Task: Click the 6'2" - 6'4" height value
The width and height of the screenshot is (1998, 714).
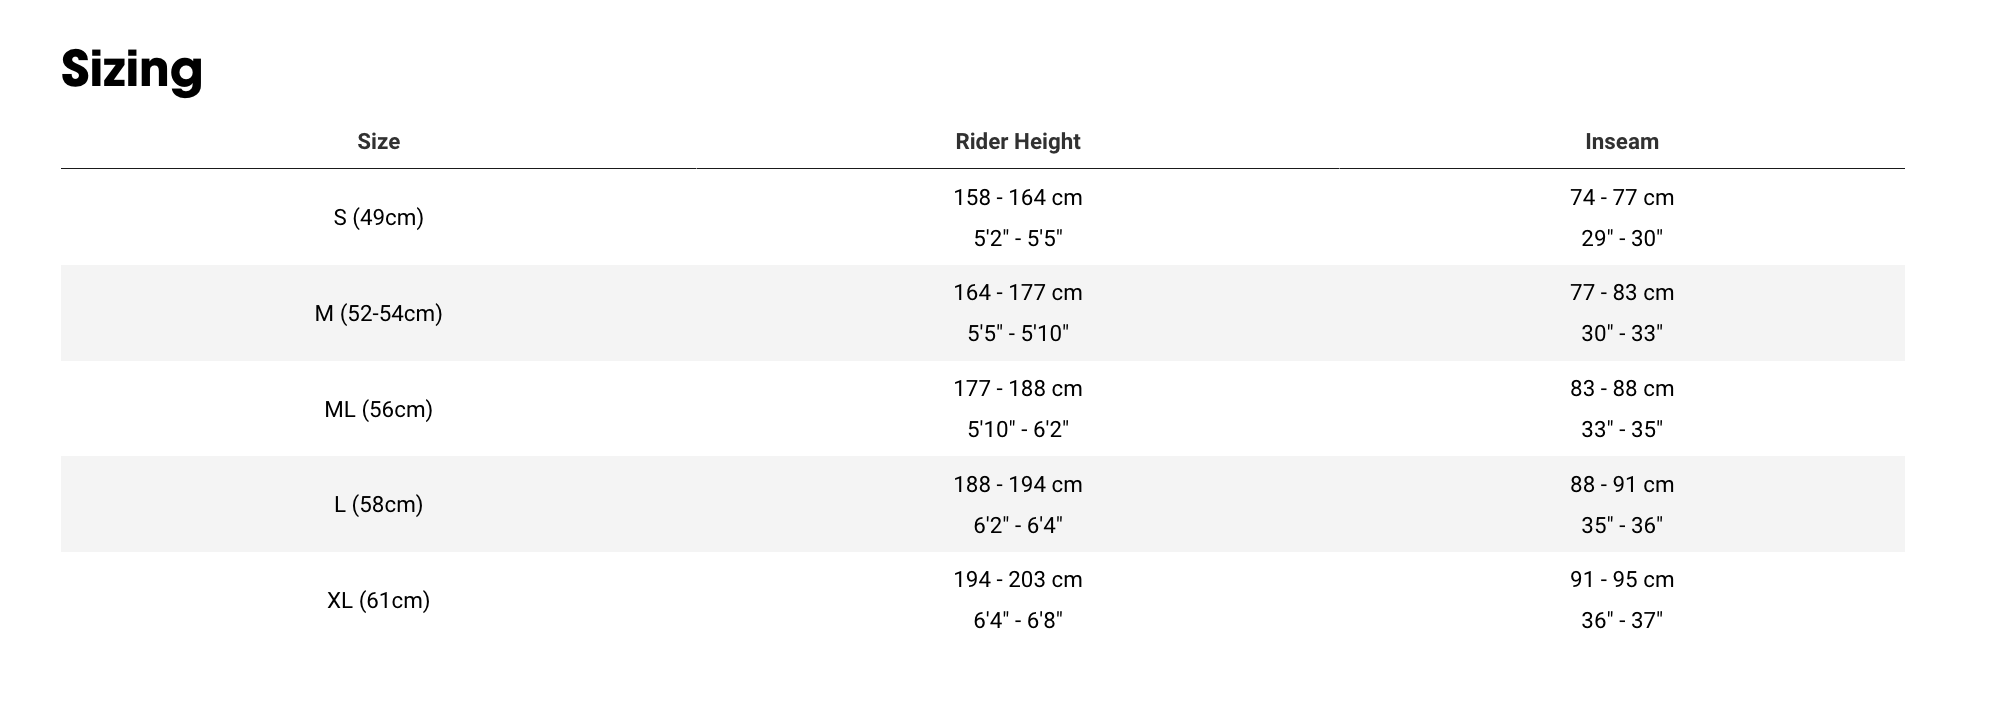Action: (x=1017, y=525)
